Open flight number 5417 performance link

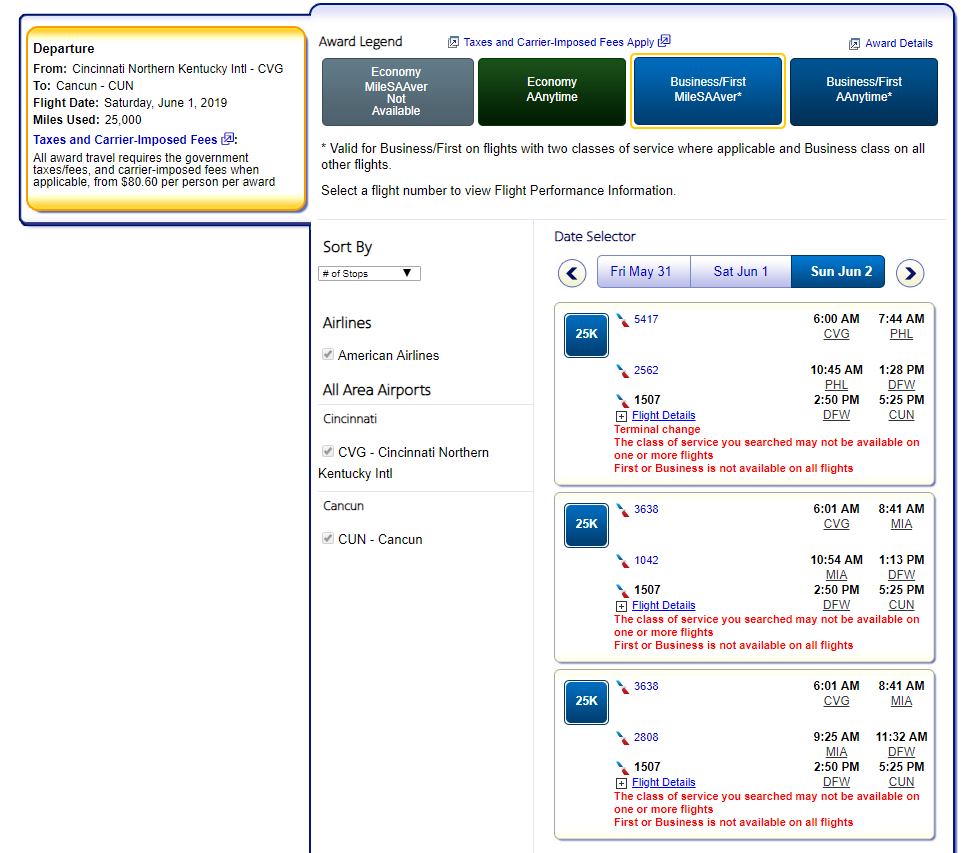[646, 320]
